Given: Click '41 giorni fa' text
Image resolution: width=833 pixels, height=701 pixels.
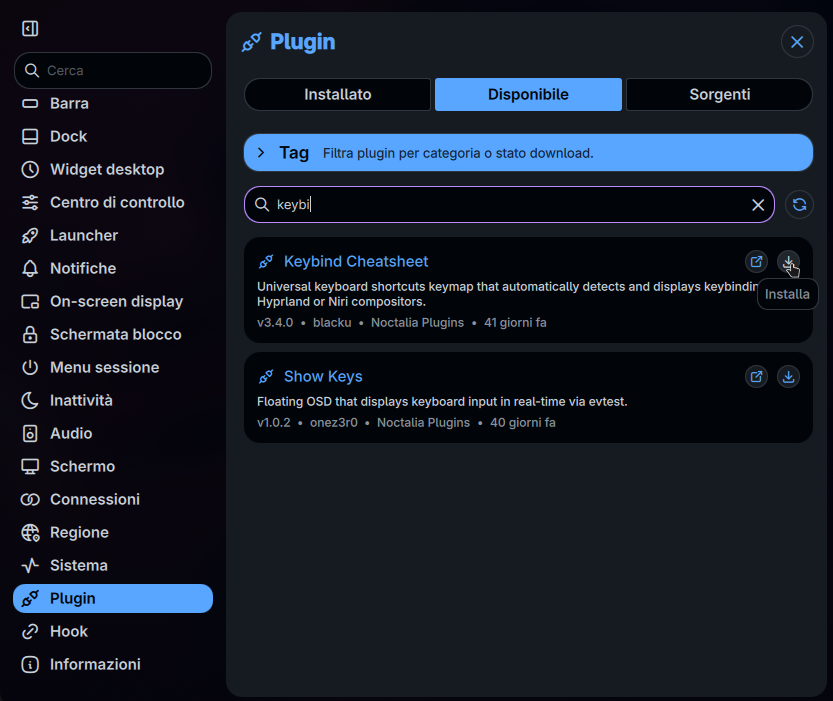Looking at the screenshot, I should click(x=515, y=323).
